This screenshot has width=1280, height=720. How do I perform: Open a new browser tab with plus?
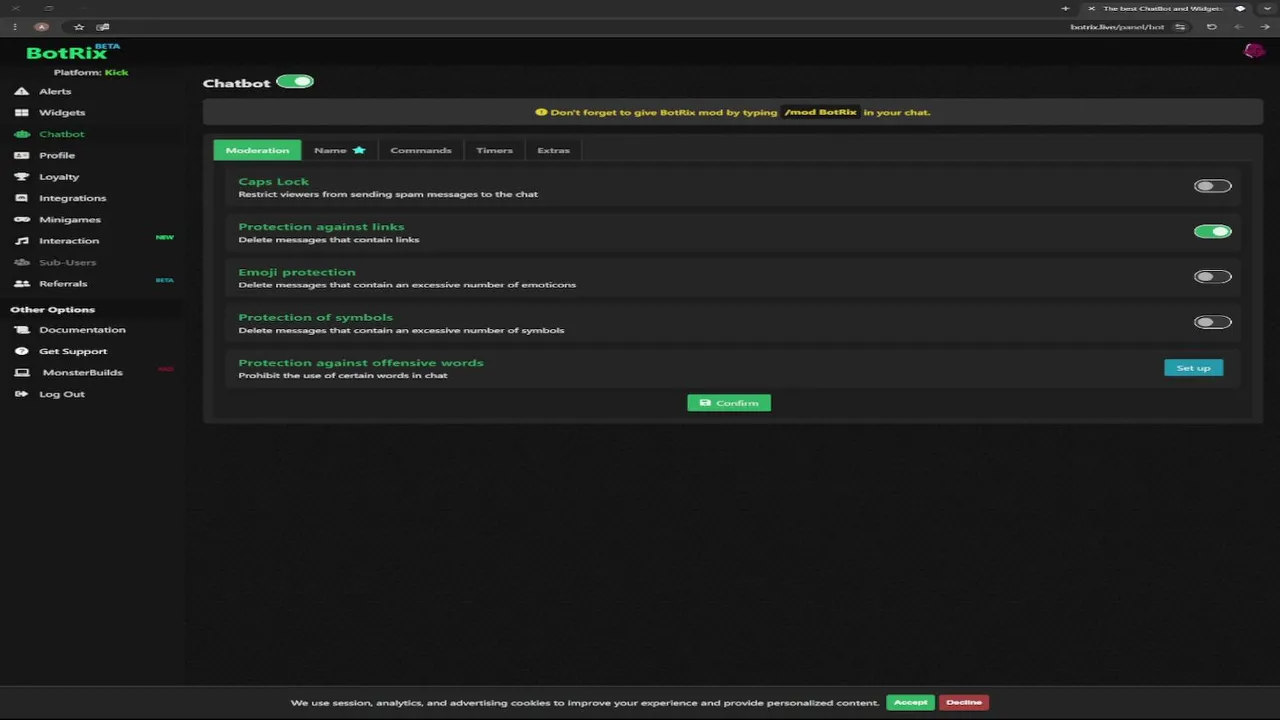[1065, 8]
